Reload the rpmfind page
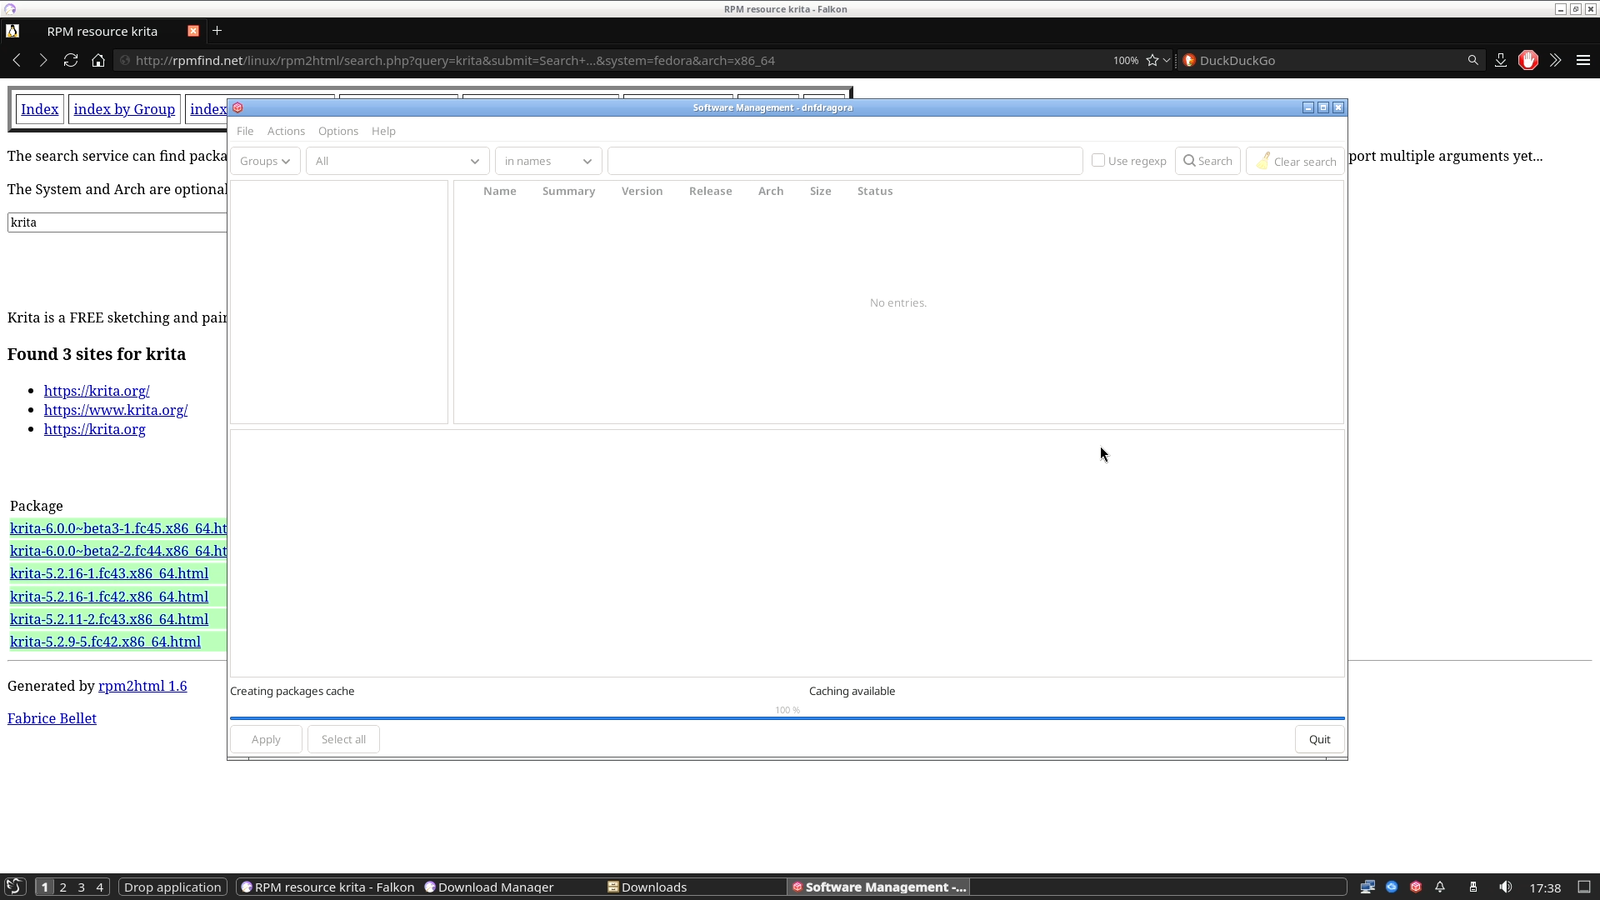The width and height of the screenshot is (1600, 900). (70, 60)
